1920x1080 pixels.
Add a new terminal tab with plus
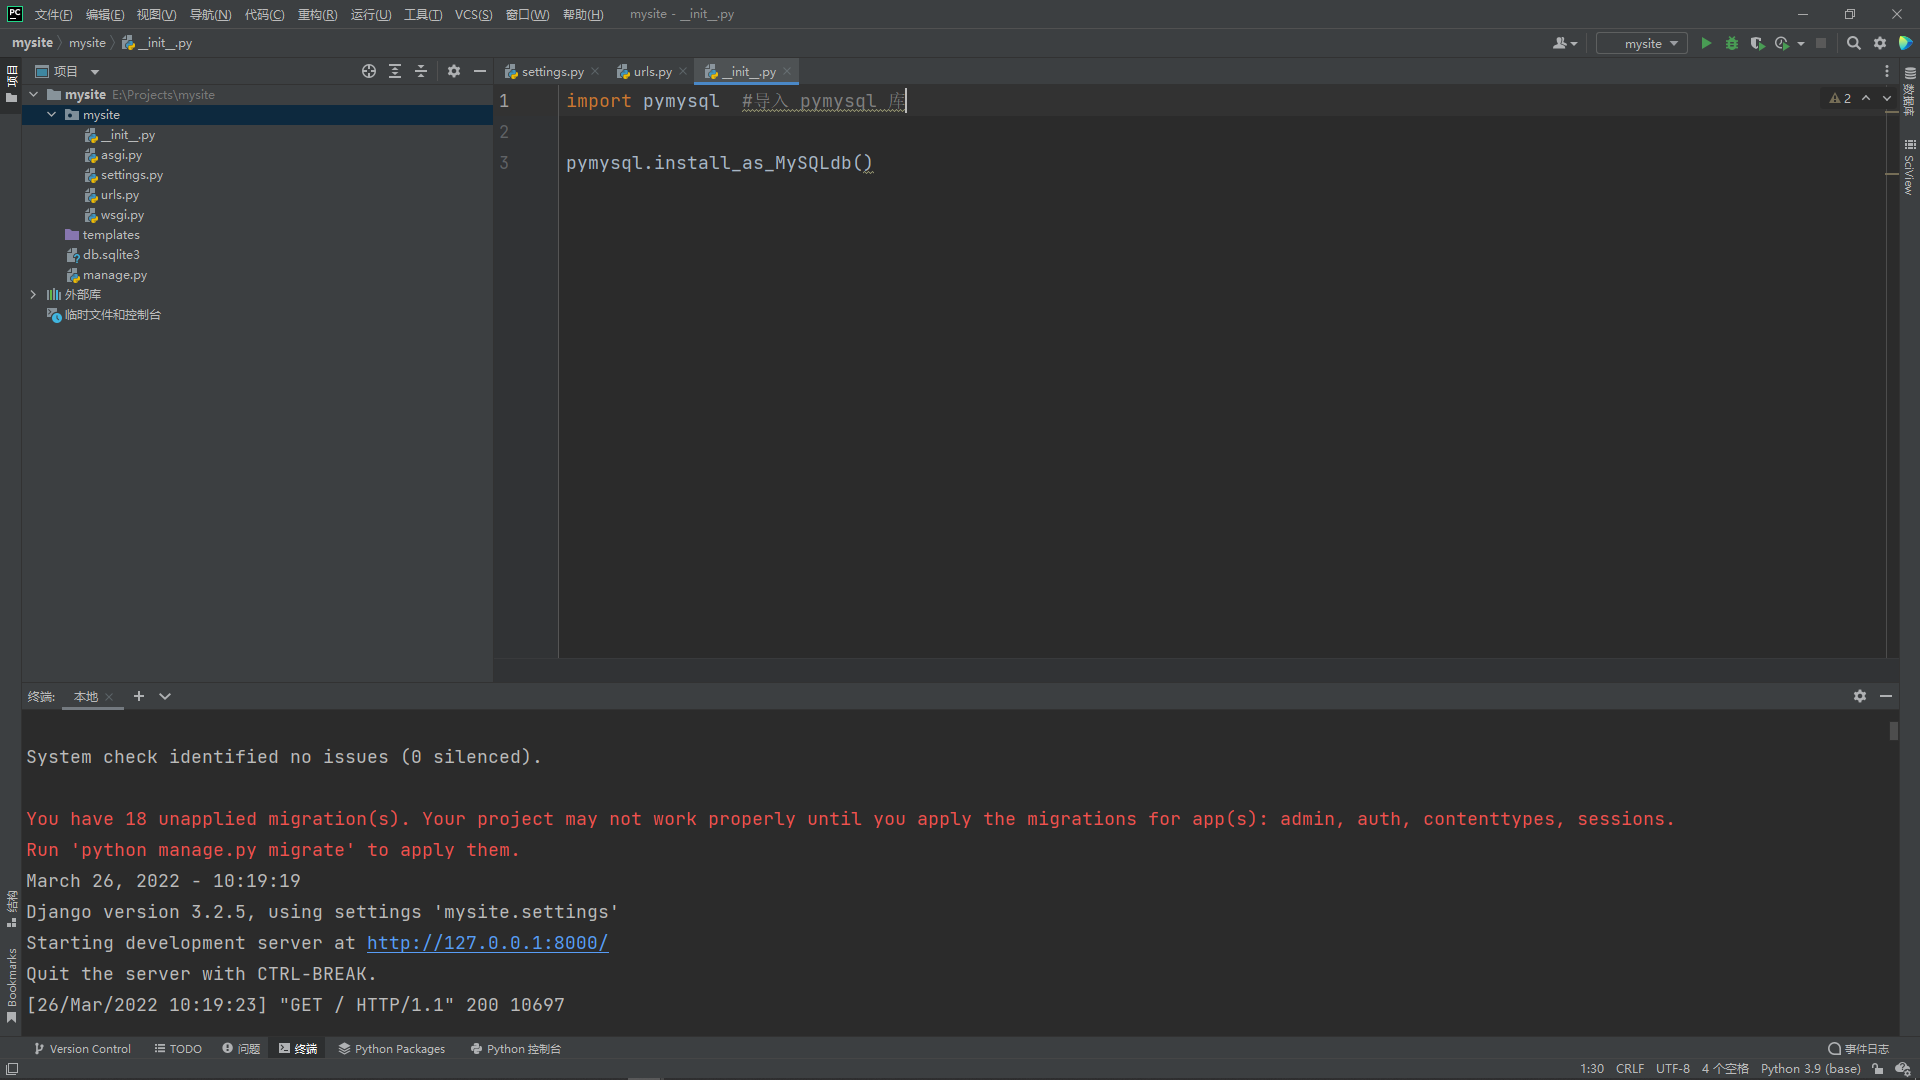pos(139,696)
